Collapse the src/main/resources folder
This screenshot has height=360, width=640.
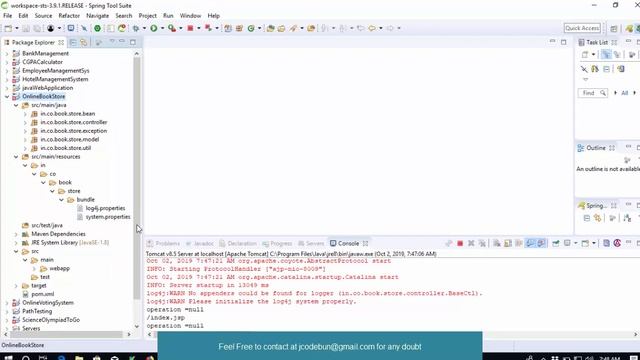pyautogui.click(x=16, y=157)
